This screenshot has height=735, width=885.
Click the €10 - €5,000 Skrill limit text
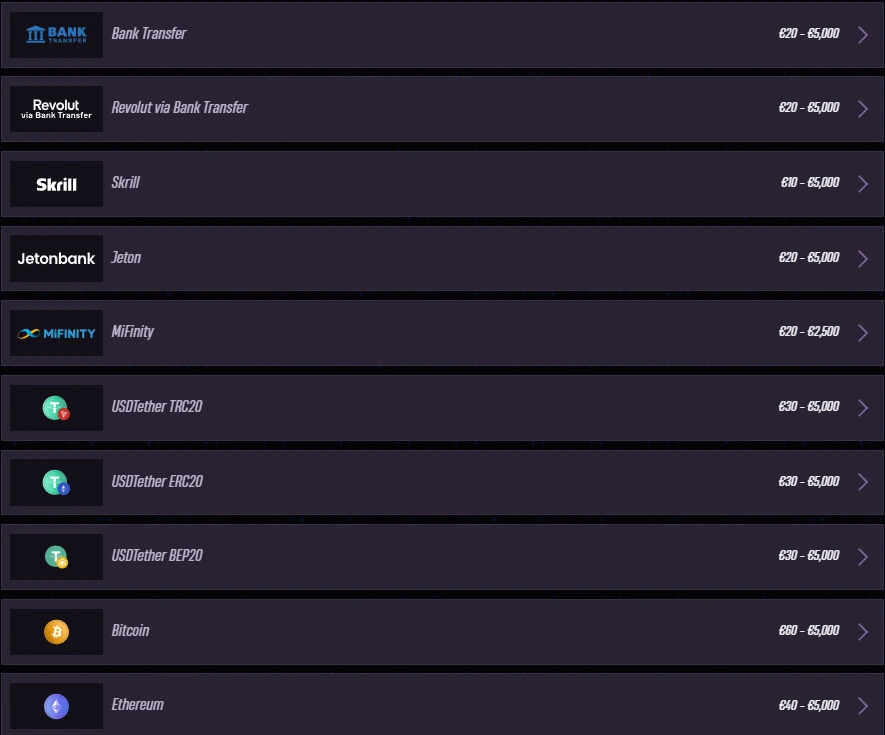809,183
